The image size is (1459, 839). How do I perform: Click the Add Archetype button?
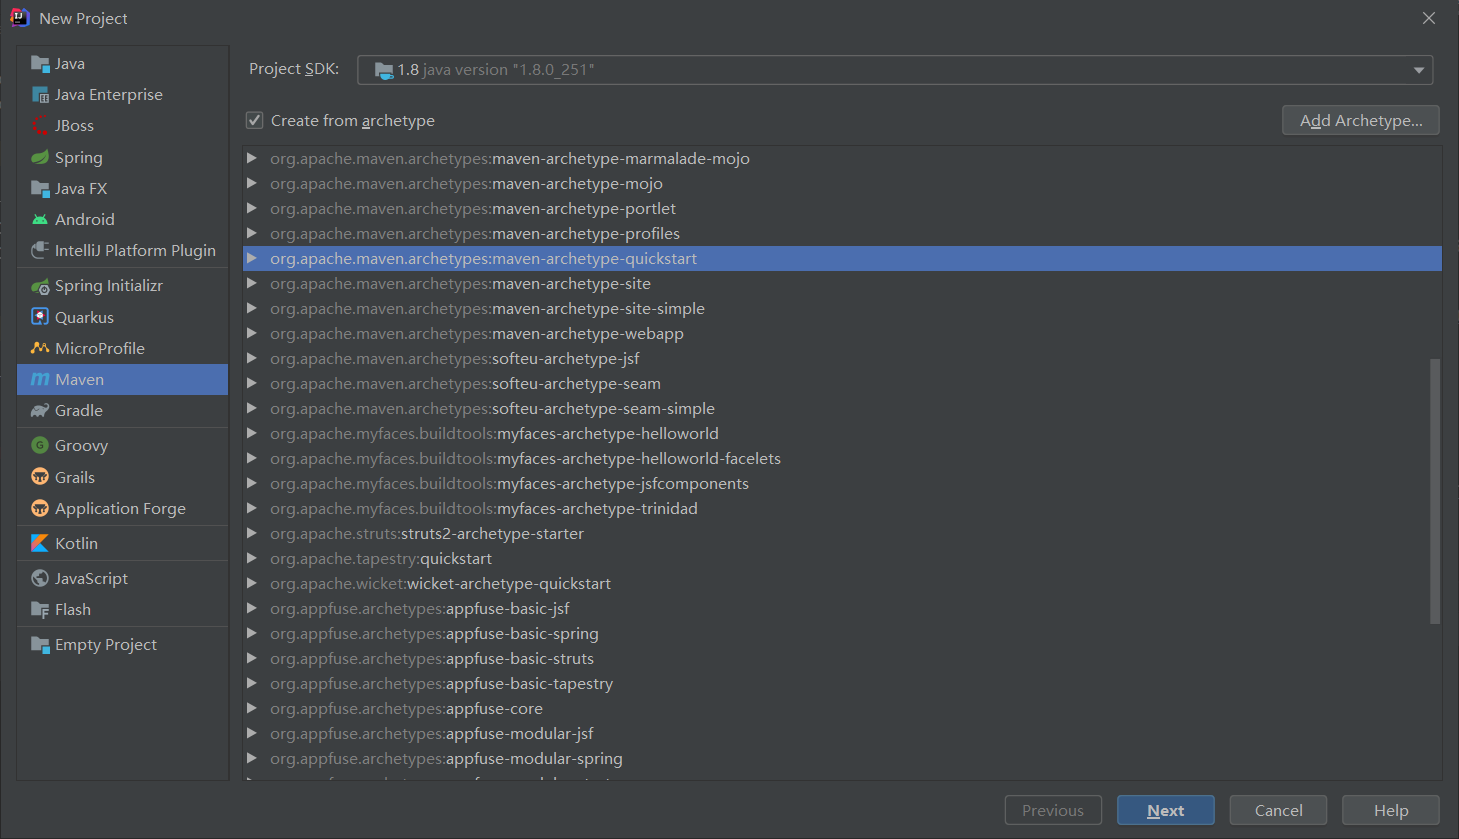1361,120
